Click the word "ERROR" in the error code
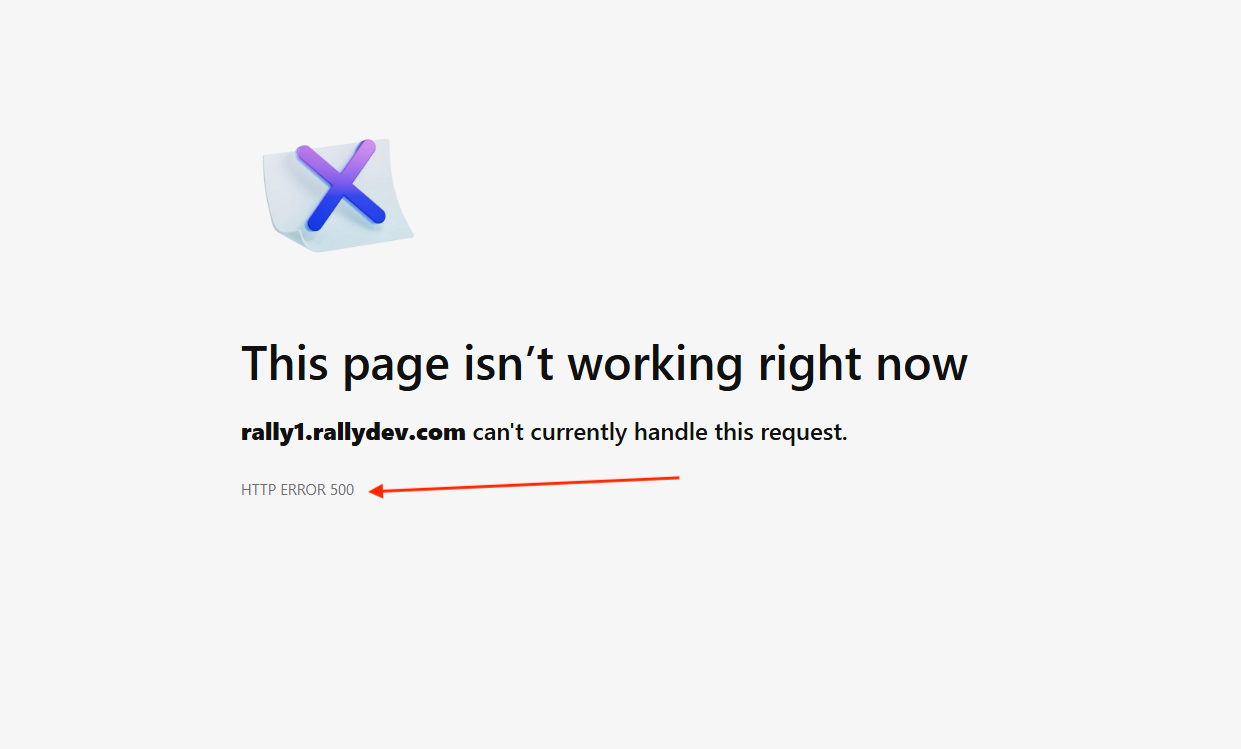The image size is (1241, 749). [x=304, y=490]
